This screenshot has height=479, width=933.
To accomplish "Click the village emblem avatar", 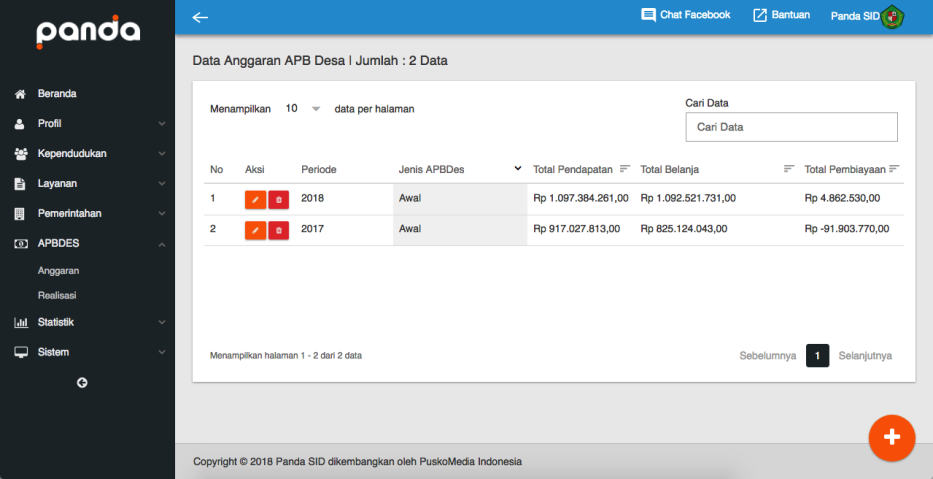I will (x=893, y=16).
